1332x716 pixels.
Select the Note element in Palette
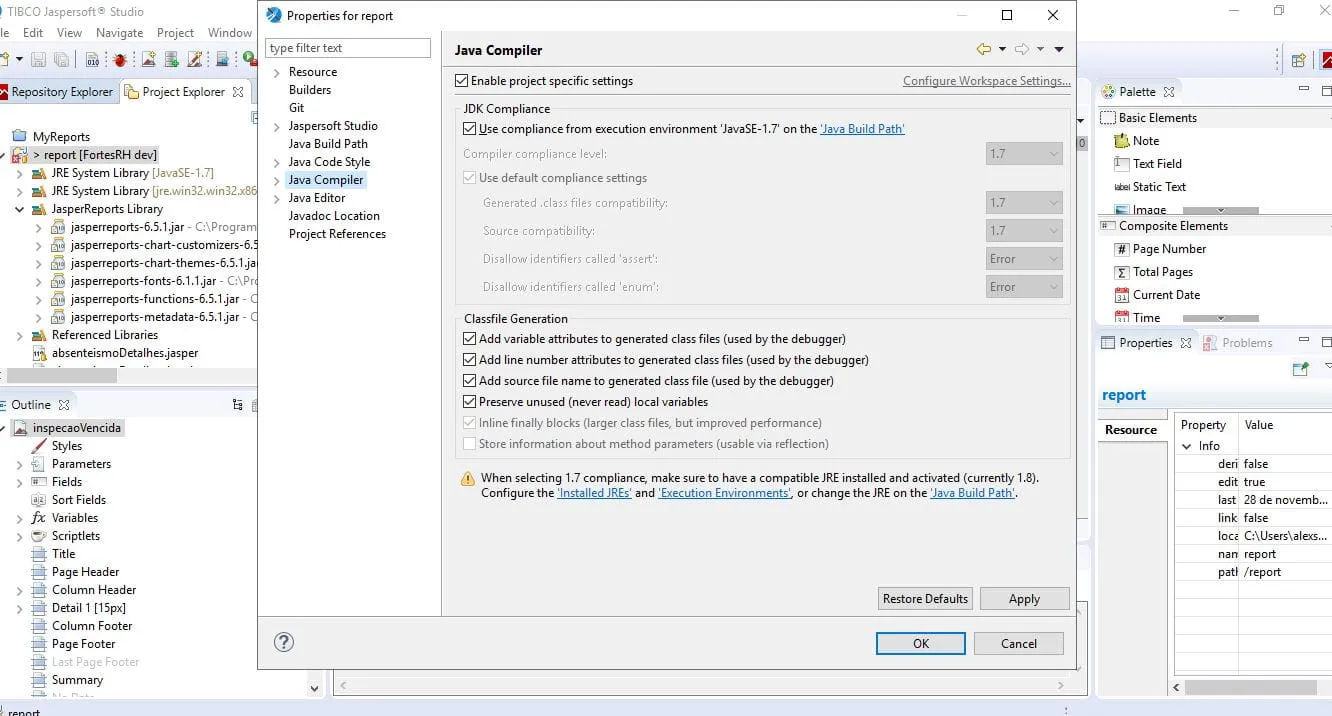1145,141
